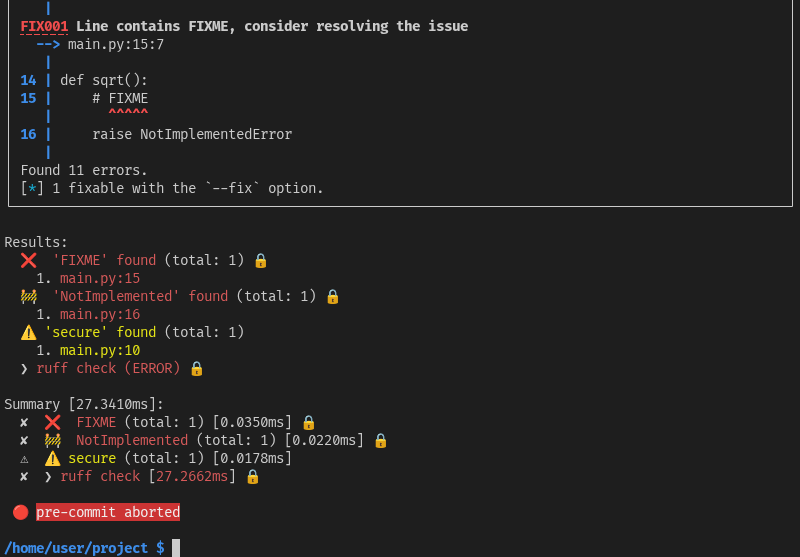Click line number 14 in the code excerpt
This screenshot has width=800, height=557.
pyautogui.click(x=28, y=81)
